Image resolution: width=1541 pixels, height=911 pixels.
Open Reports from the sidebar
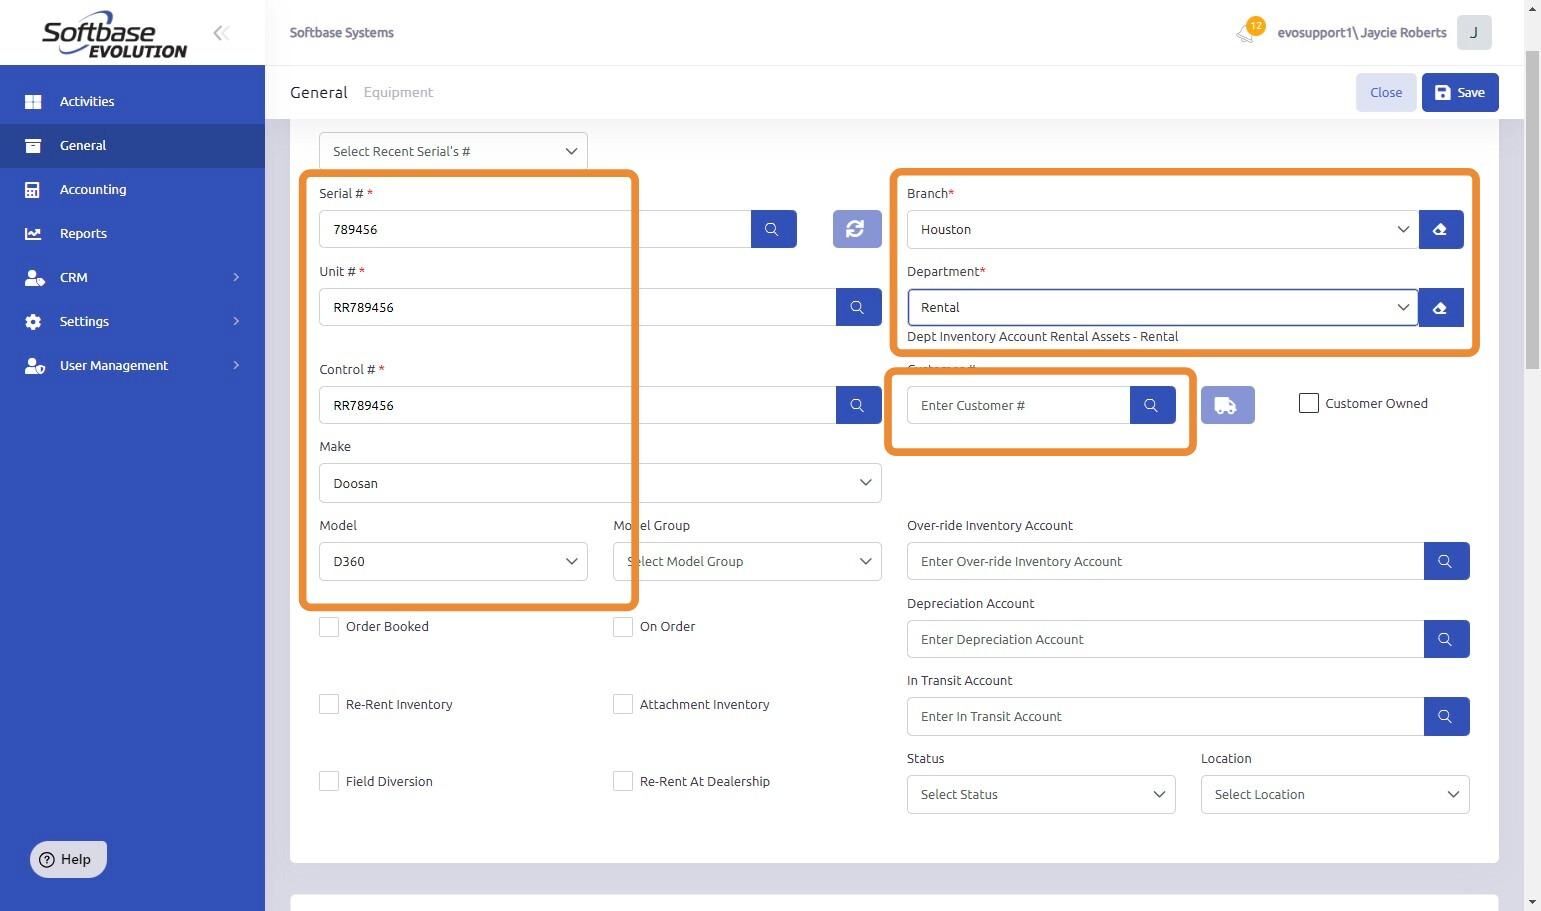tap(132, 233)
